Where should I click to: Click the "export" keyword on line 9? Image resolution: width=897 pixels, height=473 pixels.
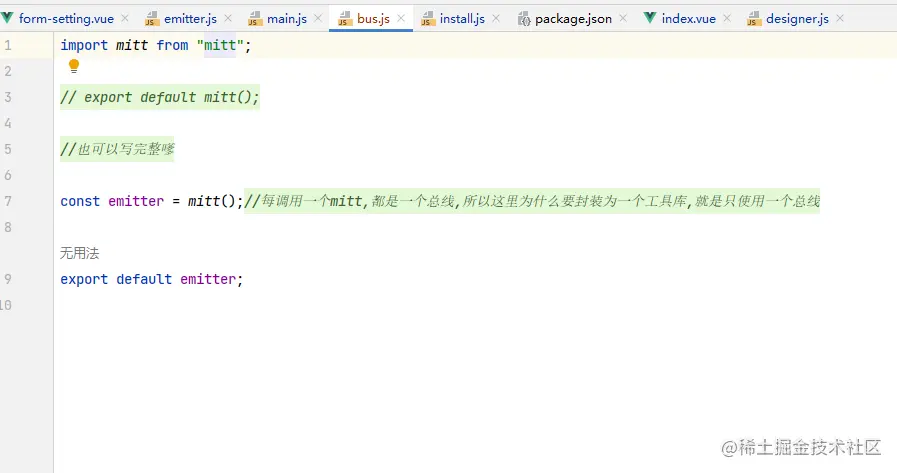84,279
